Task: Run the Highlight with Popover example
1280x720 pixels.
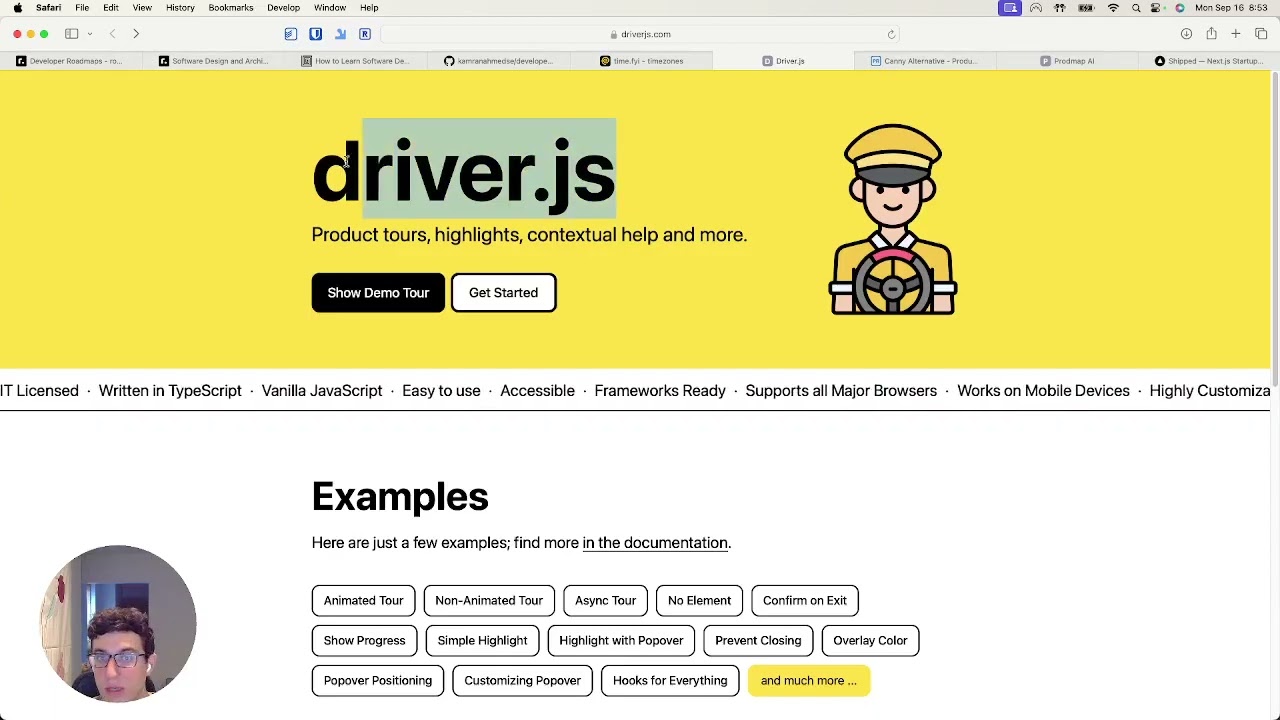Action: coord(621,641)
